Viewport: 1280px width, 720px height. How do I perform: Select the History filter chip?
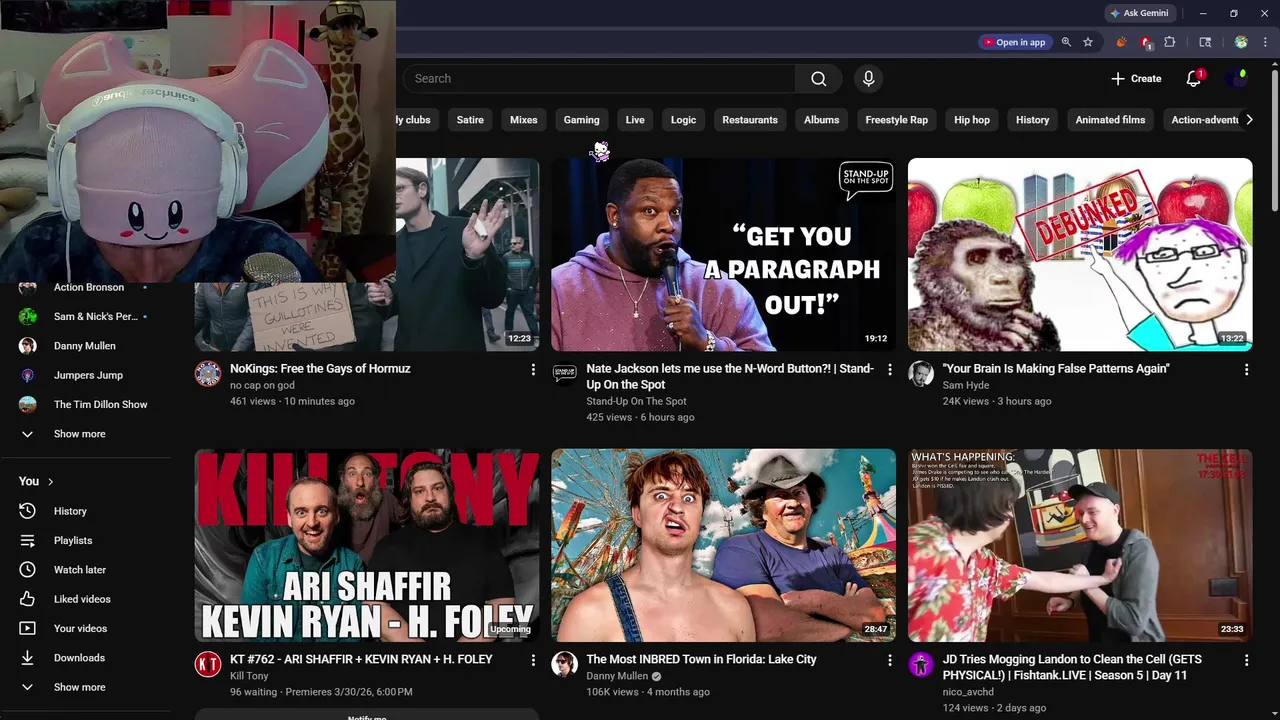[1032, 120]
